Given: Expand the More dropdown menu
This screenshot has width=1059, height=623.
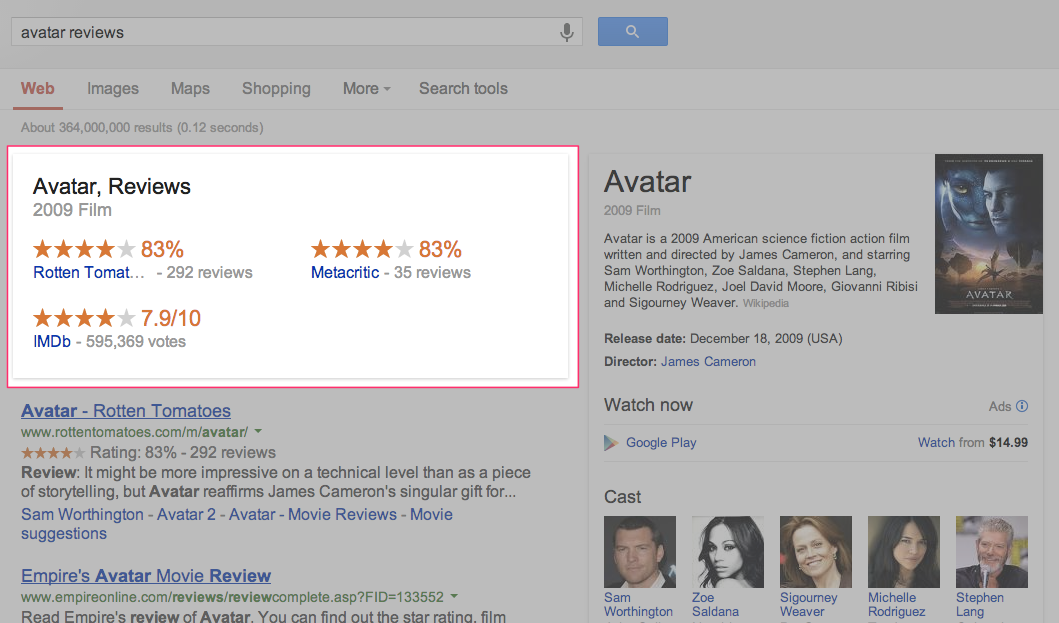Looking at the screenshot, I should (367, 89).
